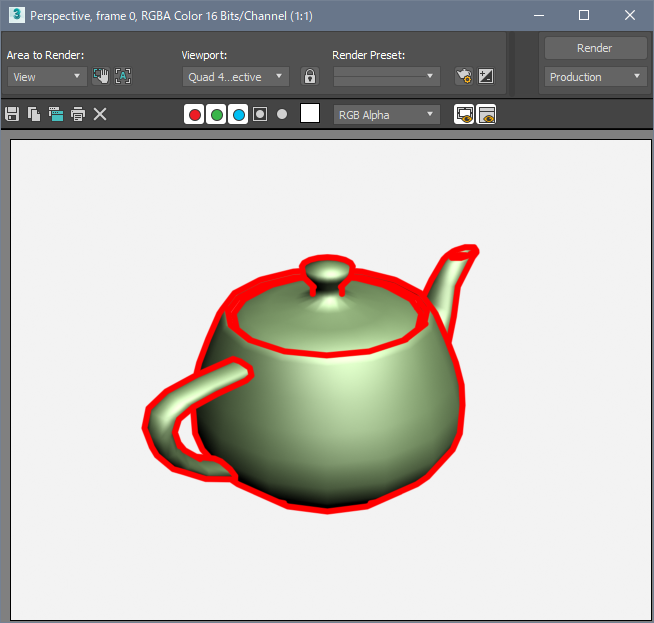Toggle the green channel display
Screen dimensions: 654x623
217,115
